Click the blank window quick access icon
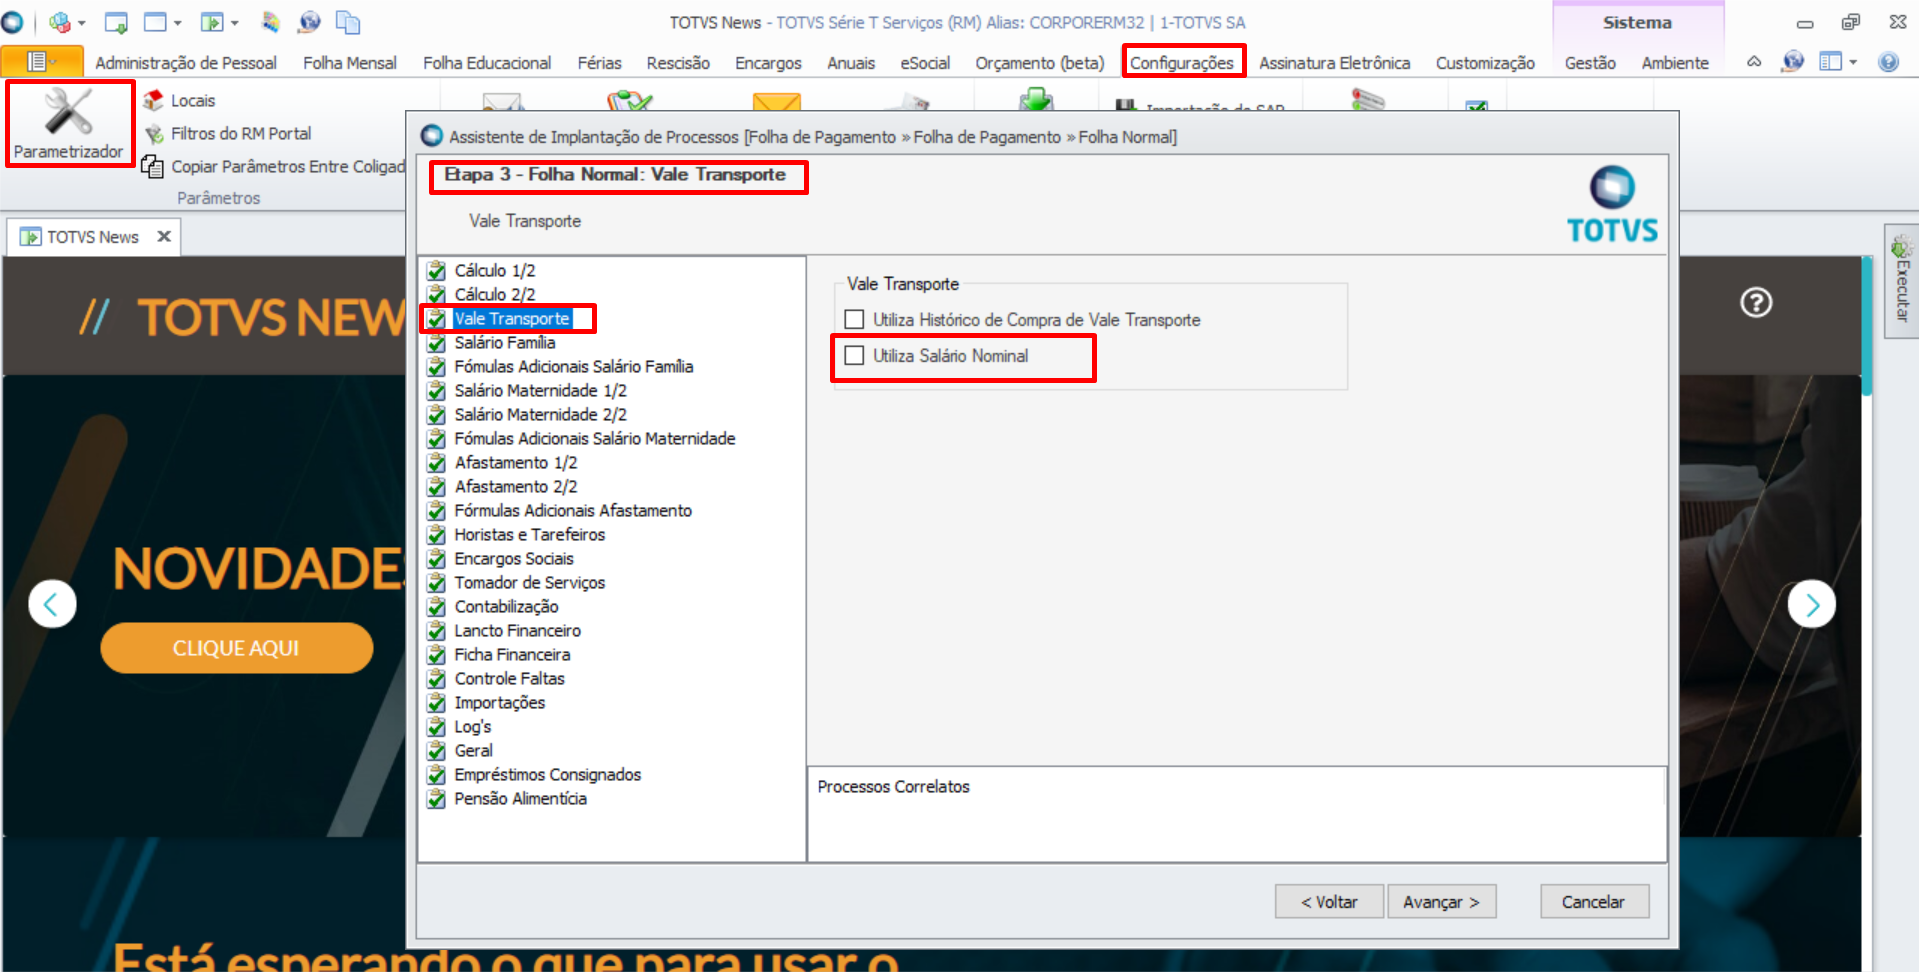 pos(155,22)
